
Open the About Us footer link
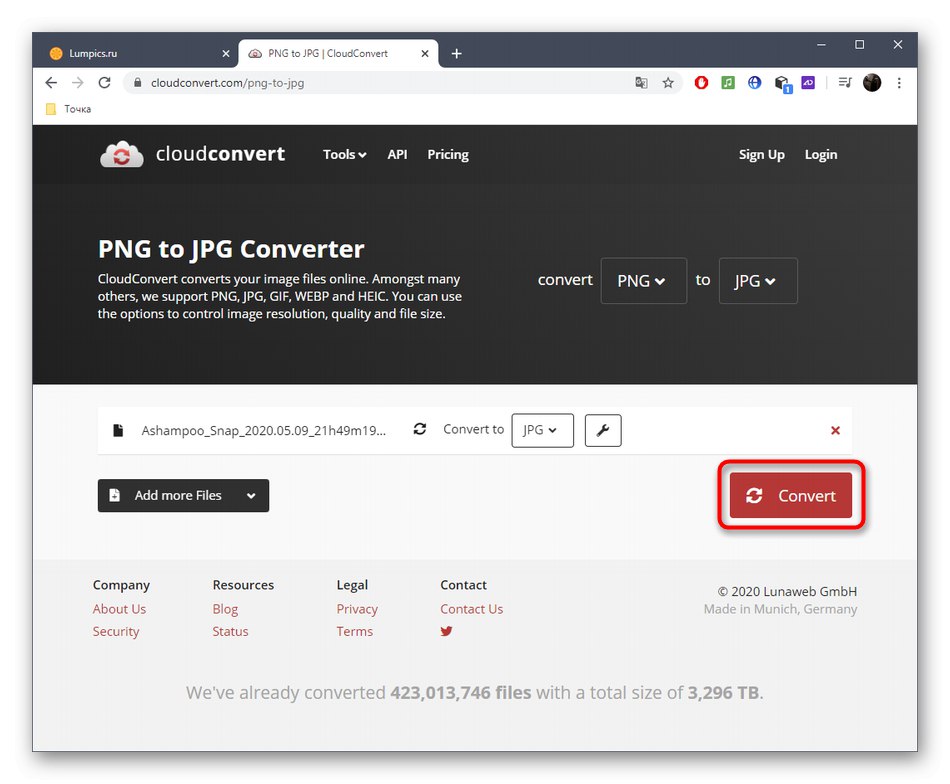(x=119, y=609)
